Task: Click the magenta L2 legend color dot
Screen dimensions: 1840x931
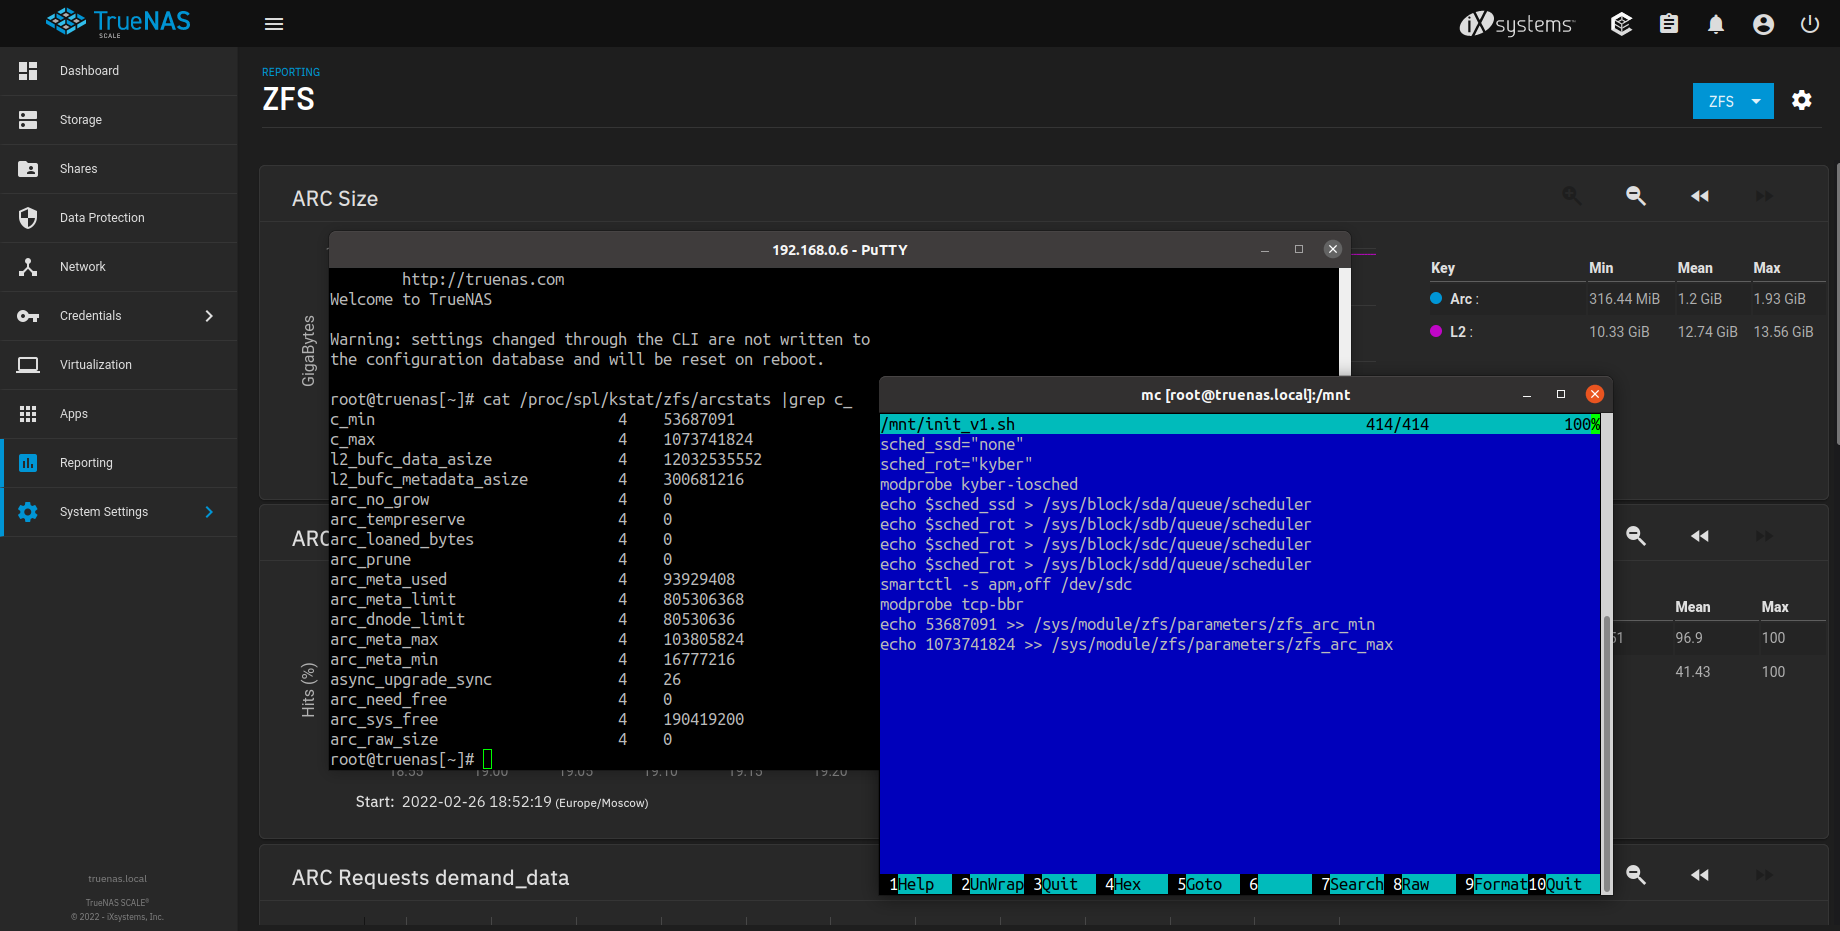Action: pos(1436,331)
